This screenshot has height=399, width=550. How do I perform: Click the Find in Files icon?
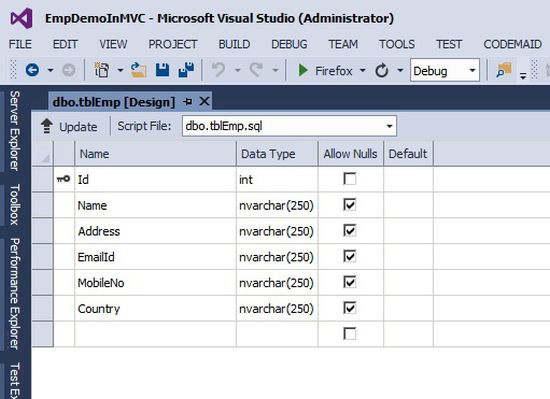[x=504, y=70]
